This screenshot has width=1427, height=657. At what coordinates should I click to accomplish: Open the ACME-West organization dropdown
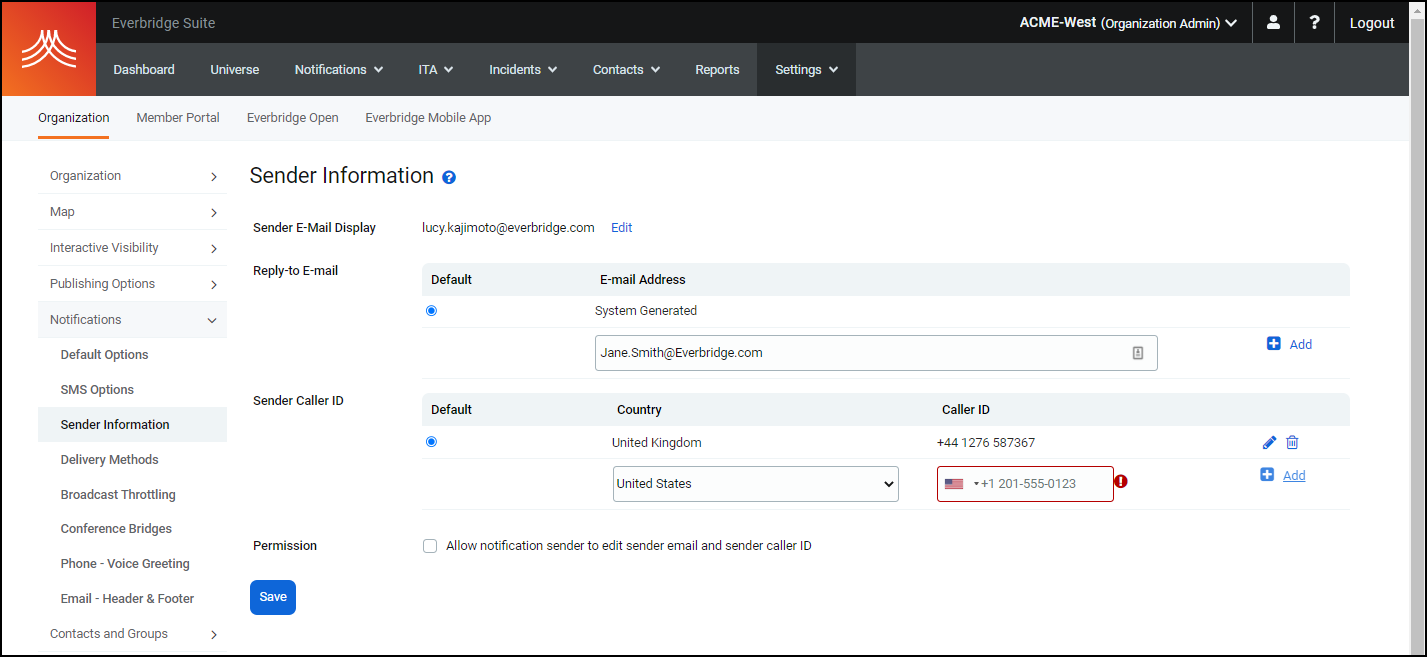coord(1128,23)
